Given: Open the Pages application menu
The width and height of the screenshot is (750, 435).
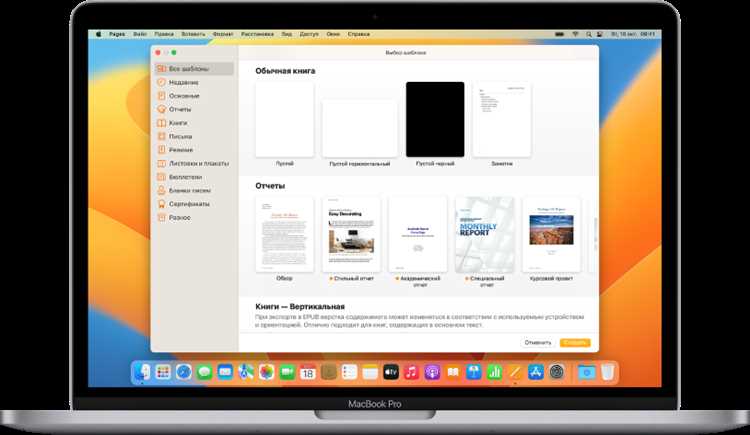Looking at the screenshot, I should point(117,34).
